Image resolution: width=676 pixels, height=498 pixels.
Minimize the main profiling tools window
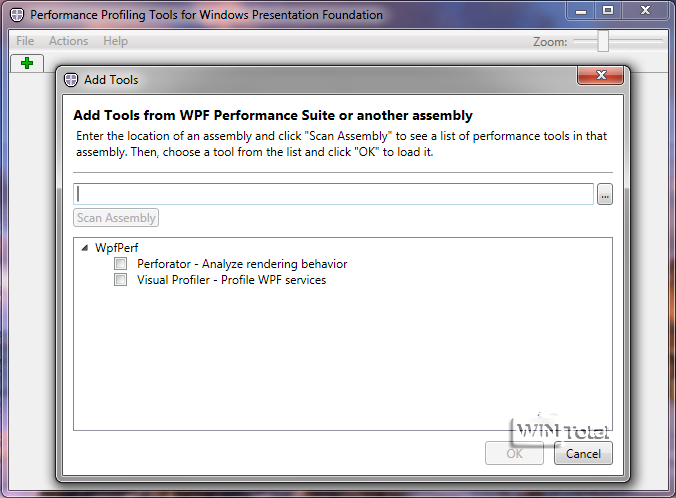pos(581,11)
